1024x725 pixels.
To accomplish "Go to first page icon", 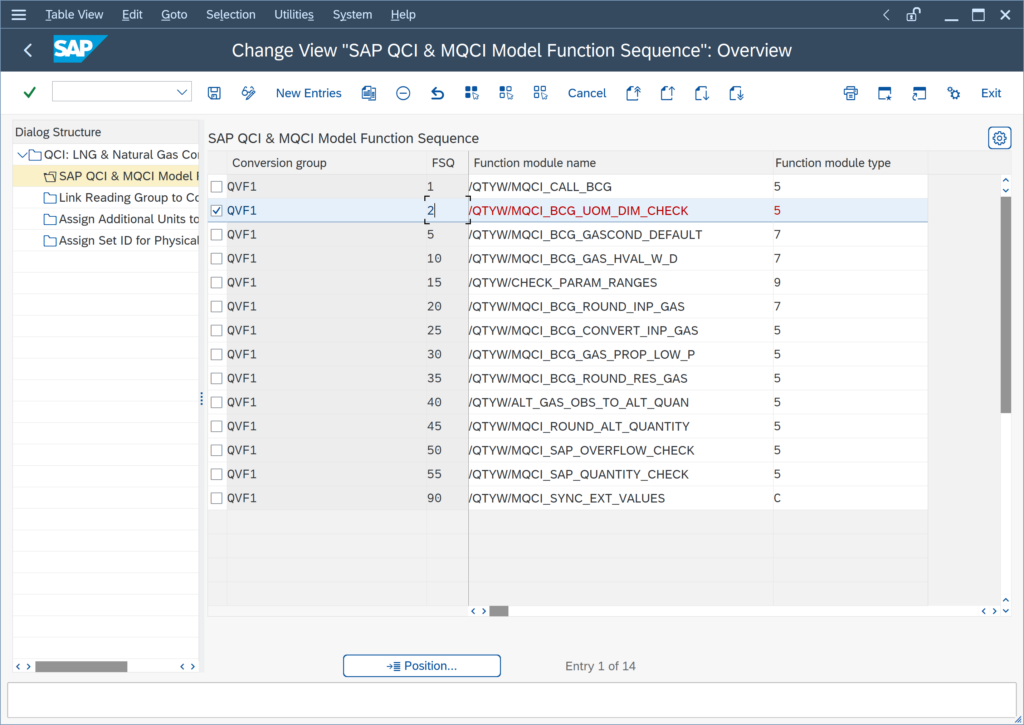I will tap(633, 93).
